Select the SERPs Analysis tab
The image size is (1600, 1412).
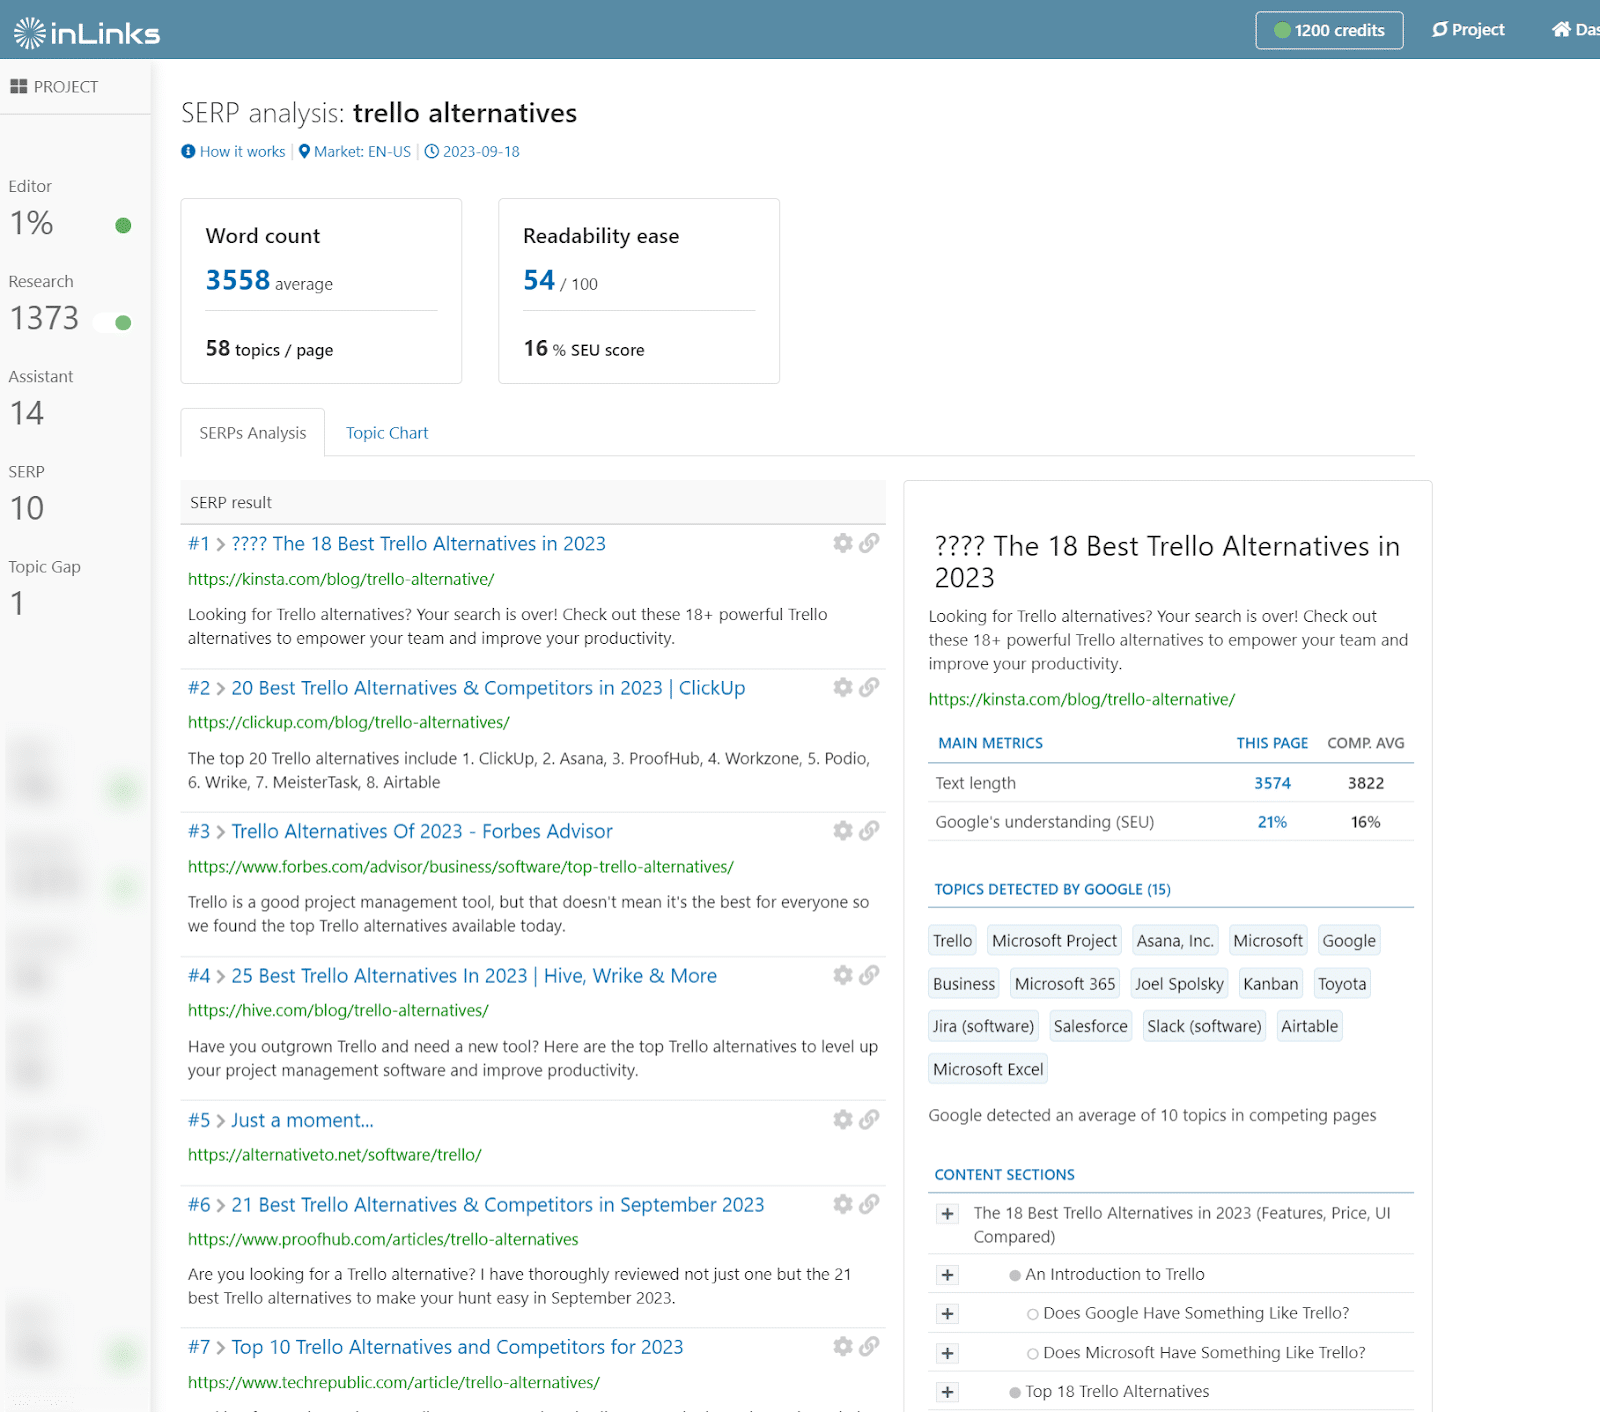click(x=253, y=433)
